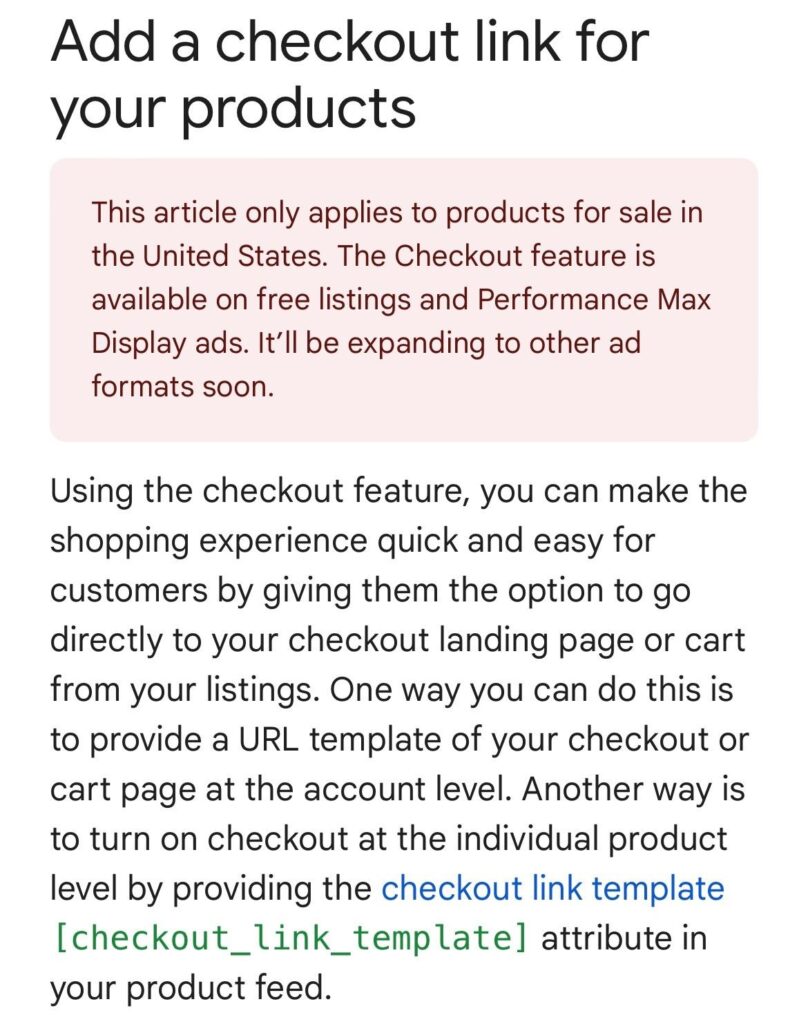808x1024 pixels.
Task: Click 'formats soon.' at the notice end
Action: pos(182,387)
